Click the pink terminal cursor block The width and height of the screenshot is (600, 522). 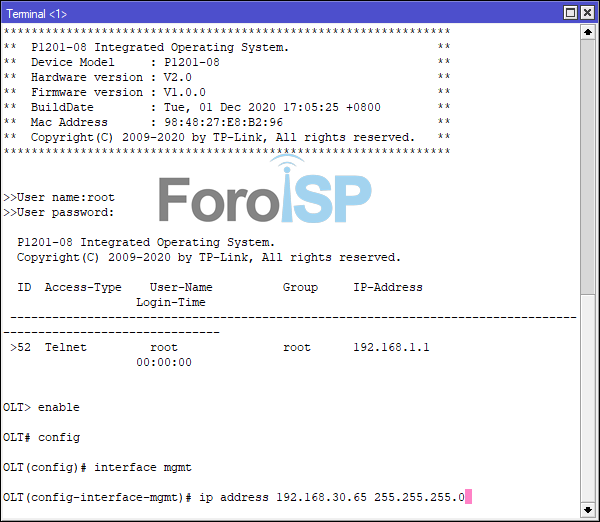tap(468, 497)
